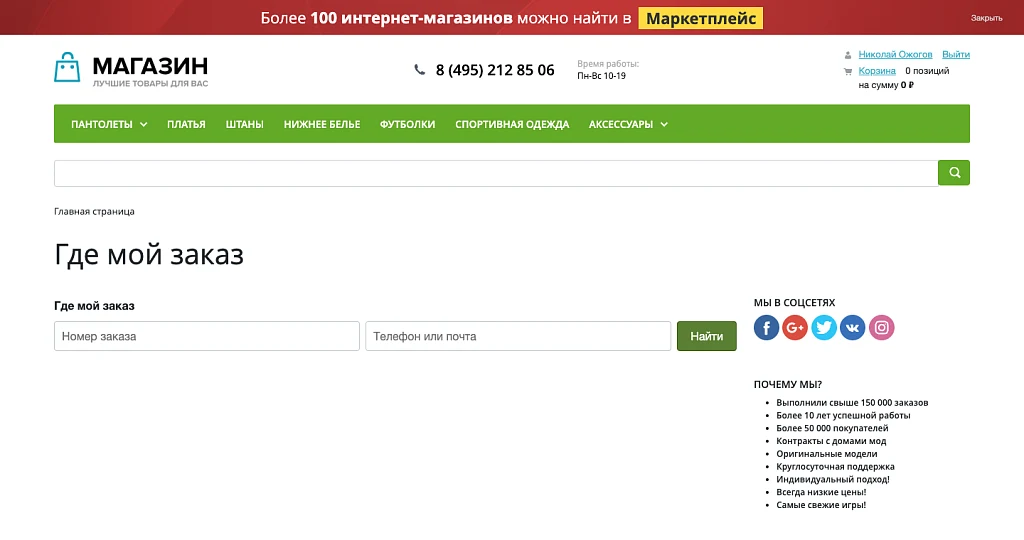The height and width of the screenshot is (540, 1024).
Task: Click the МАГАЗИН store title
Action: pos(150,66)
